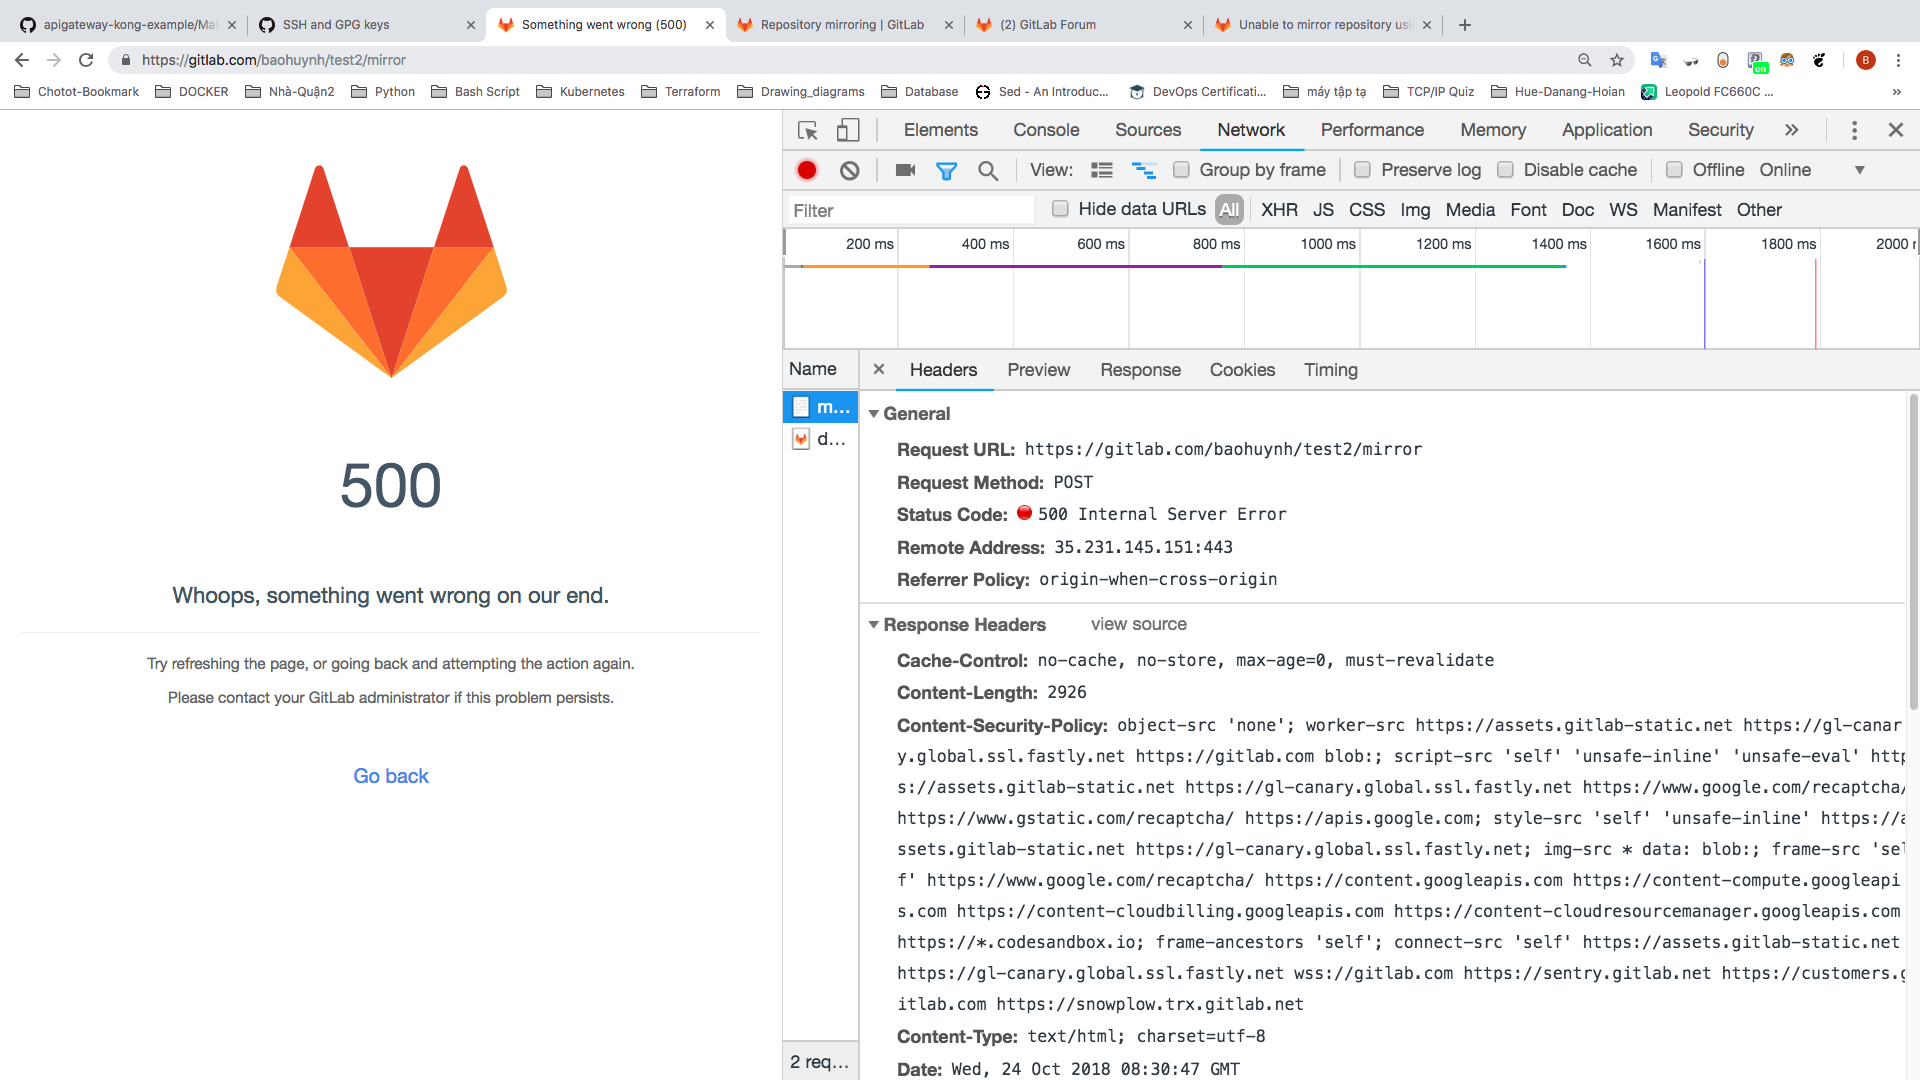Select the inspect element cursor tool
Viewport: 1920px width, 1080px height.
(x=808, y=130)
